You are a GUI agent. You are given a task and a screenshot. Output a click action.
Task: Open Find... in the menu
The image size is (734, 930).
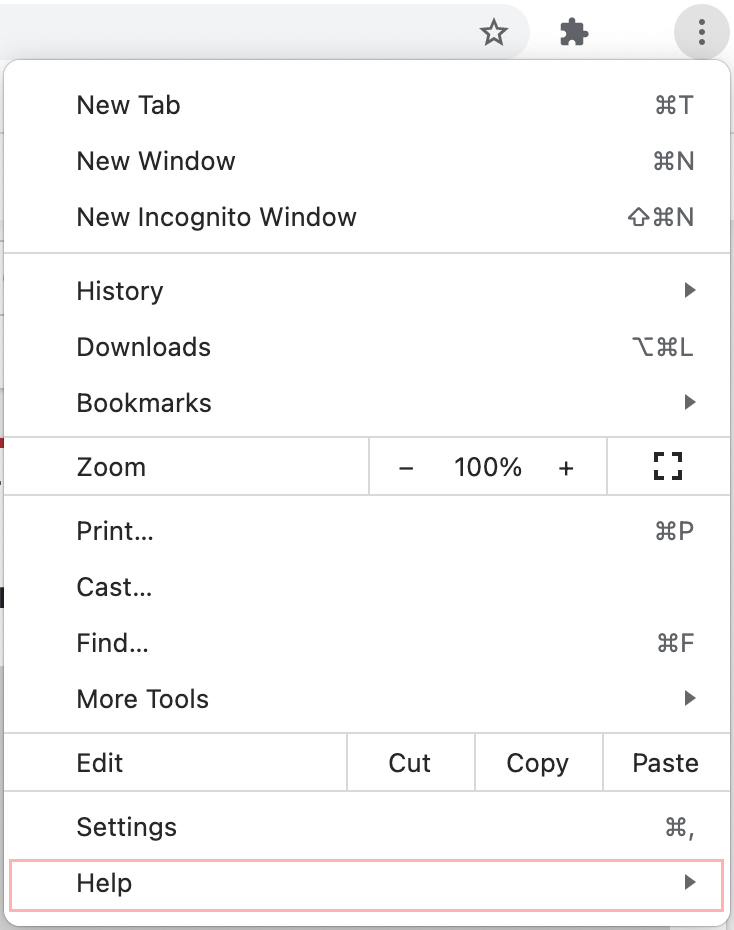tap(112, 643)
